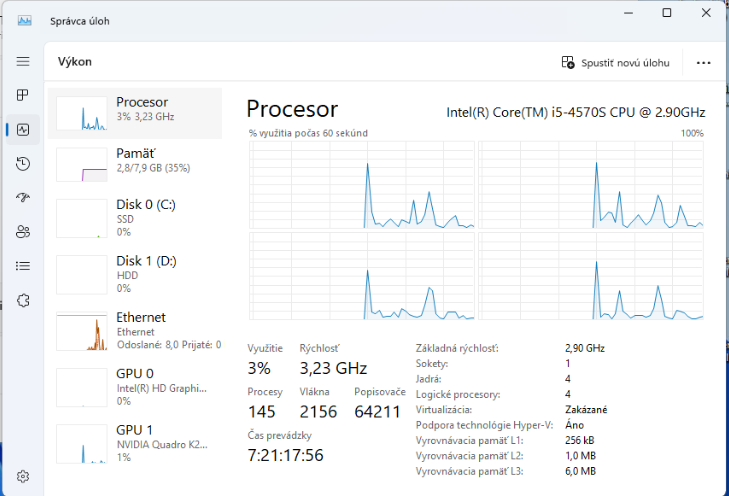Minimize the Task Manager window
Viewport: 729px width, 496px height.
click(628, 13)
